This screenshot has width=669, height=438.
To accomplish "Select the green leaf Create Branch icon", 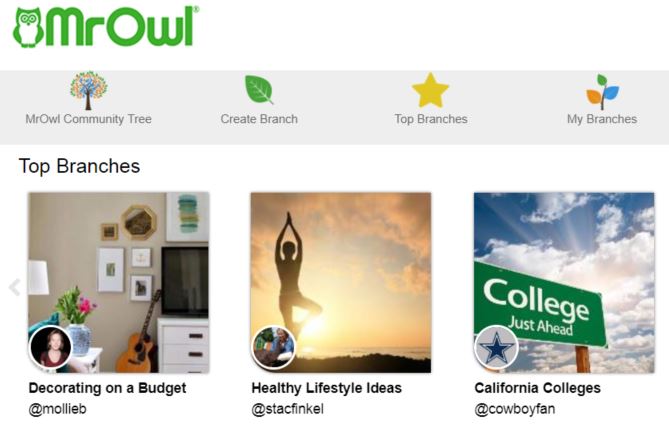I will (x=259, y=90).
